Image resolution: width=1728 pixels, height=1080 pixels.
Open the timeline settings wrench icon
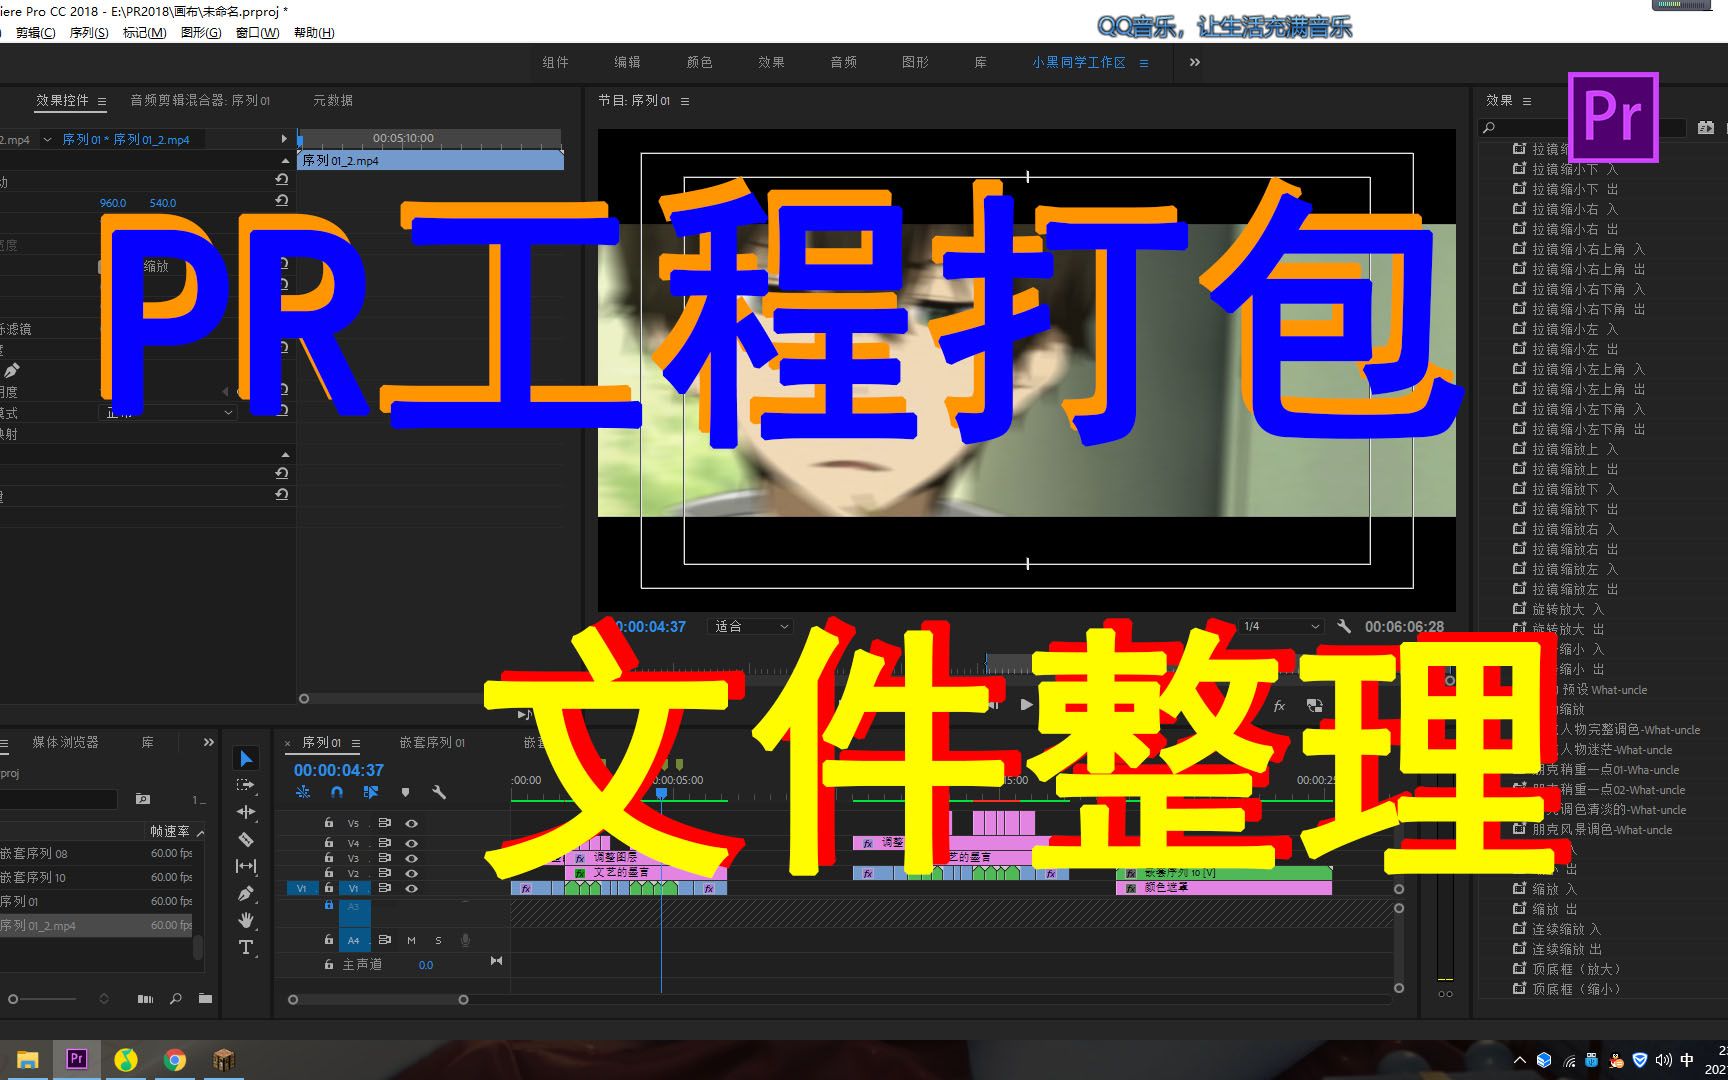pyautogui.click(x=440, y=792)
